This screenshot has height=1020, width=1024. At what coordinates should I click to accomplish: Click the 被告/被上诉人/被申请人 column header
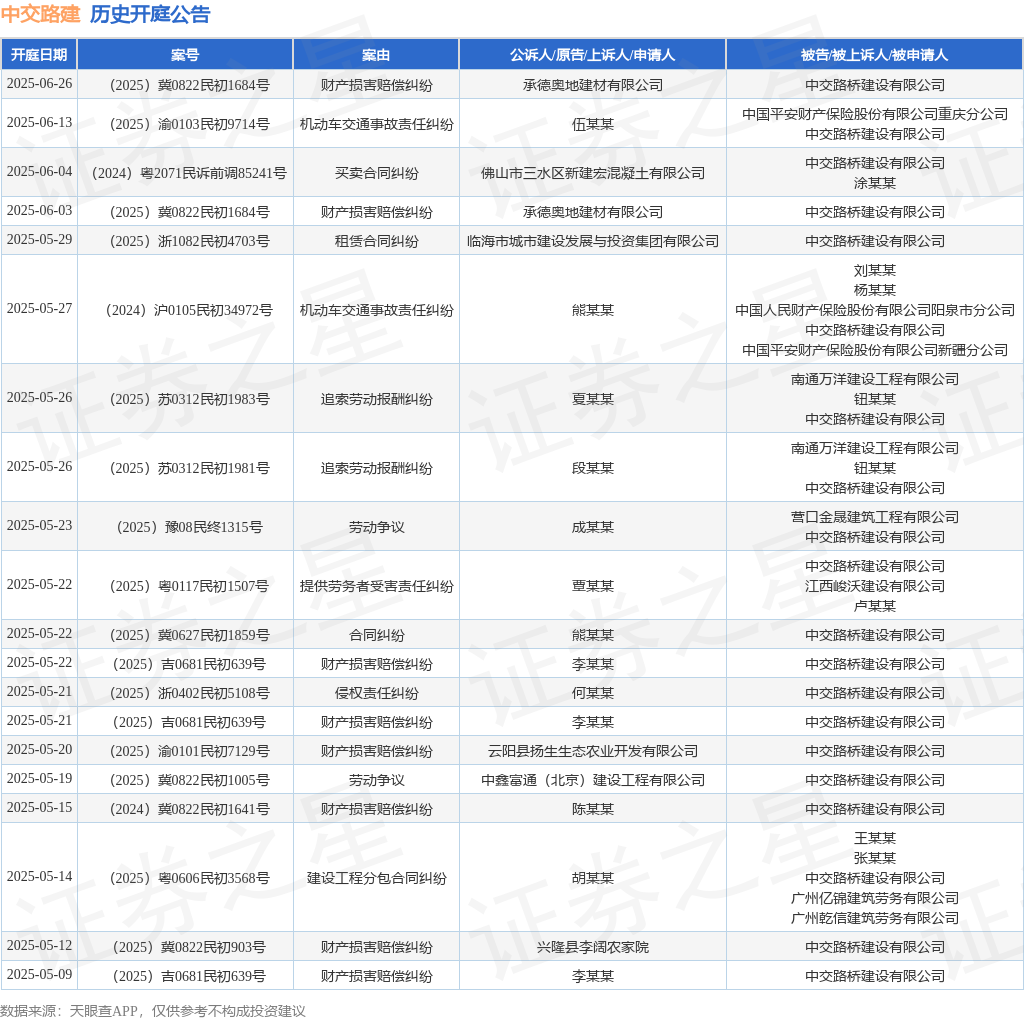pos(874,55)
